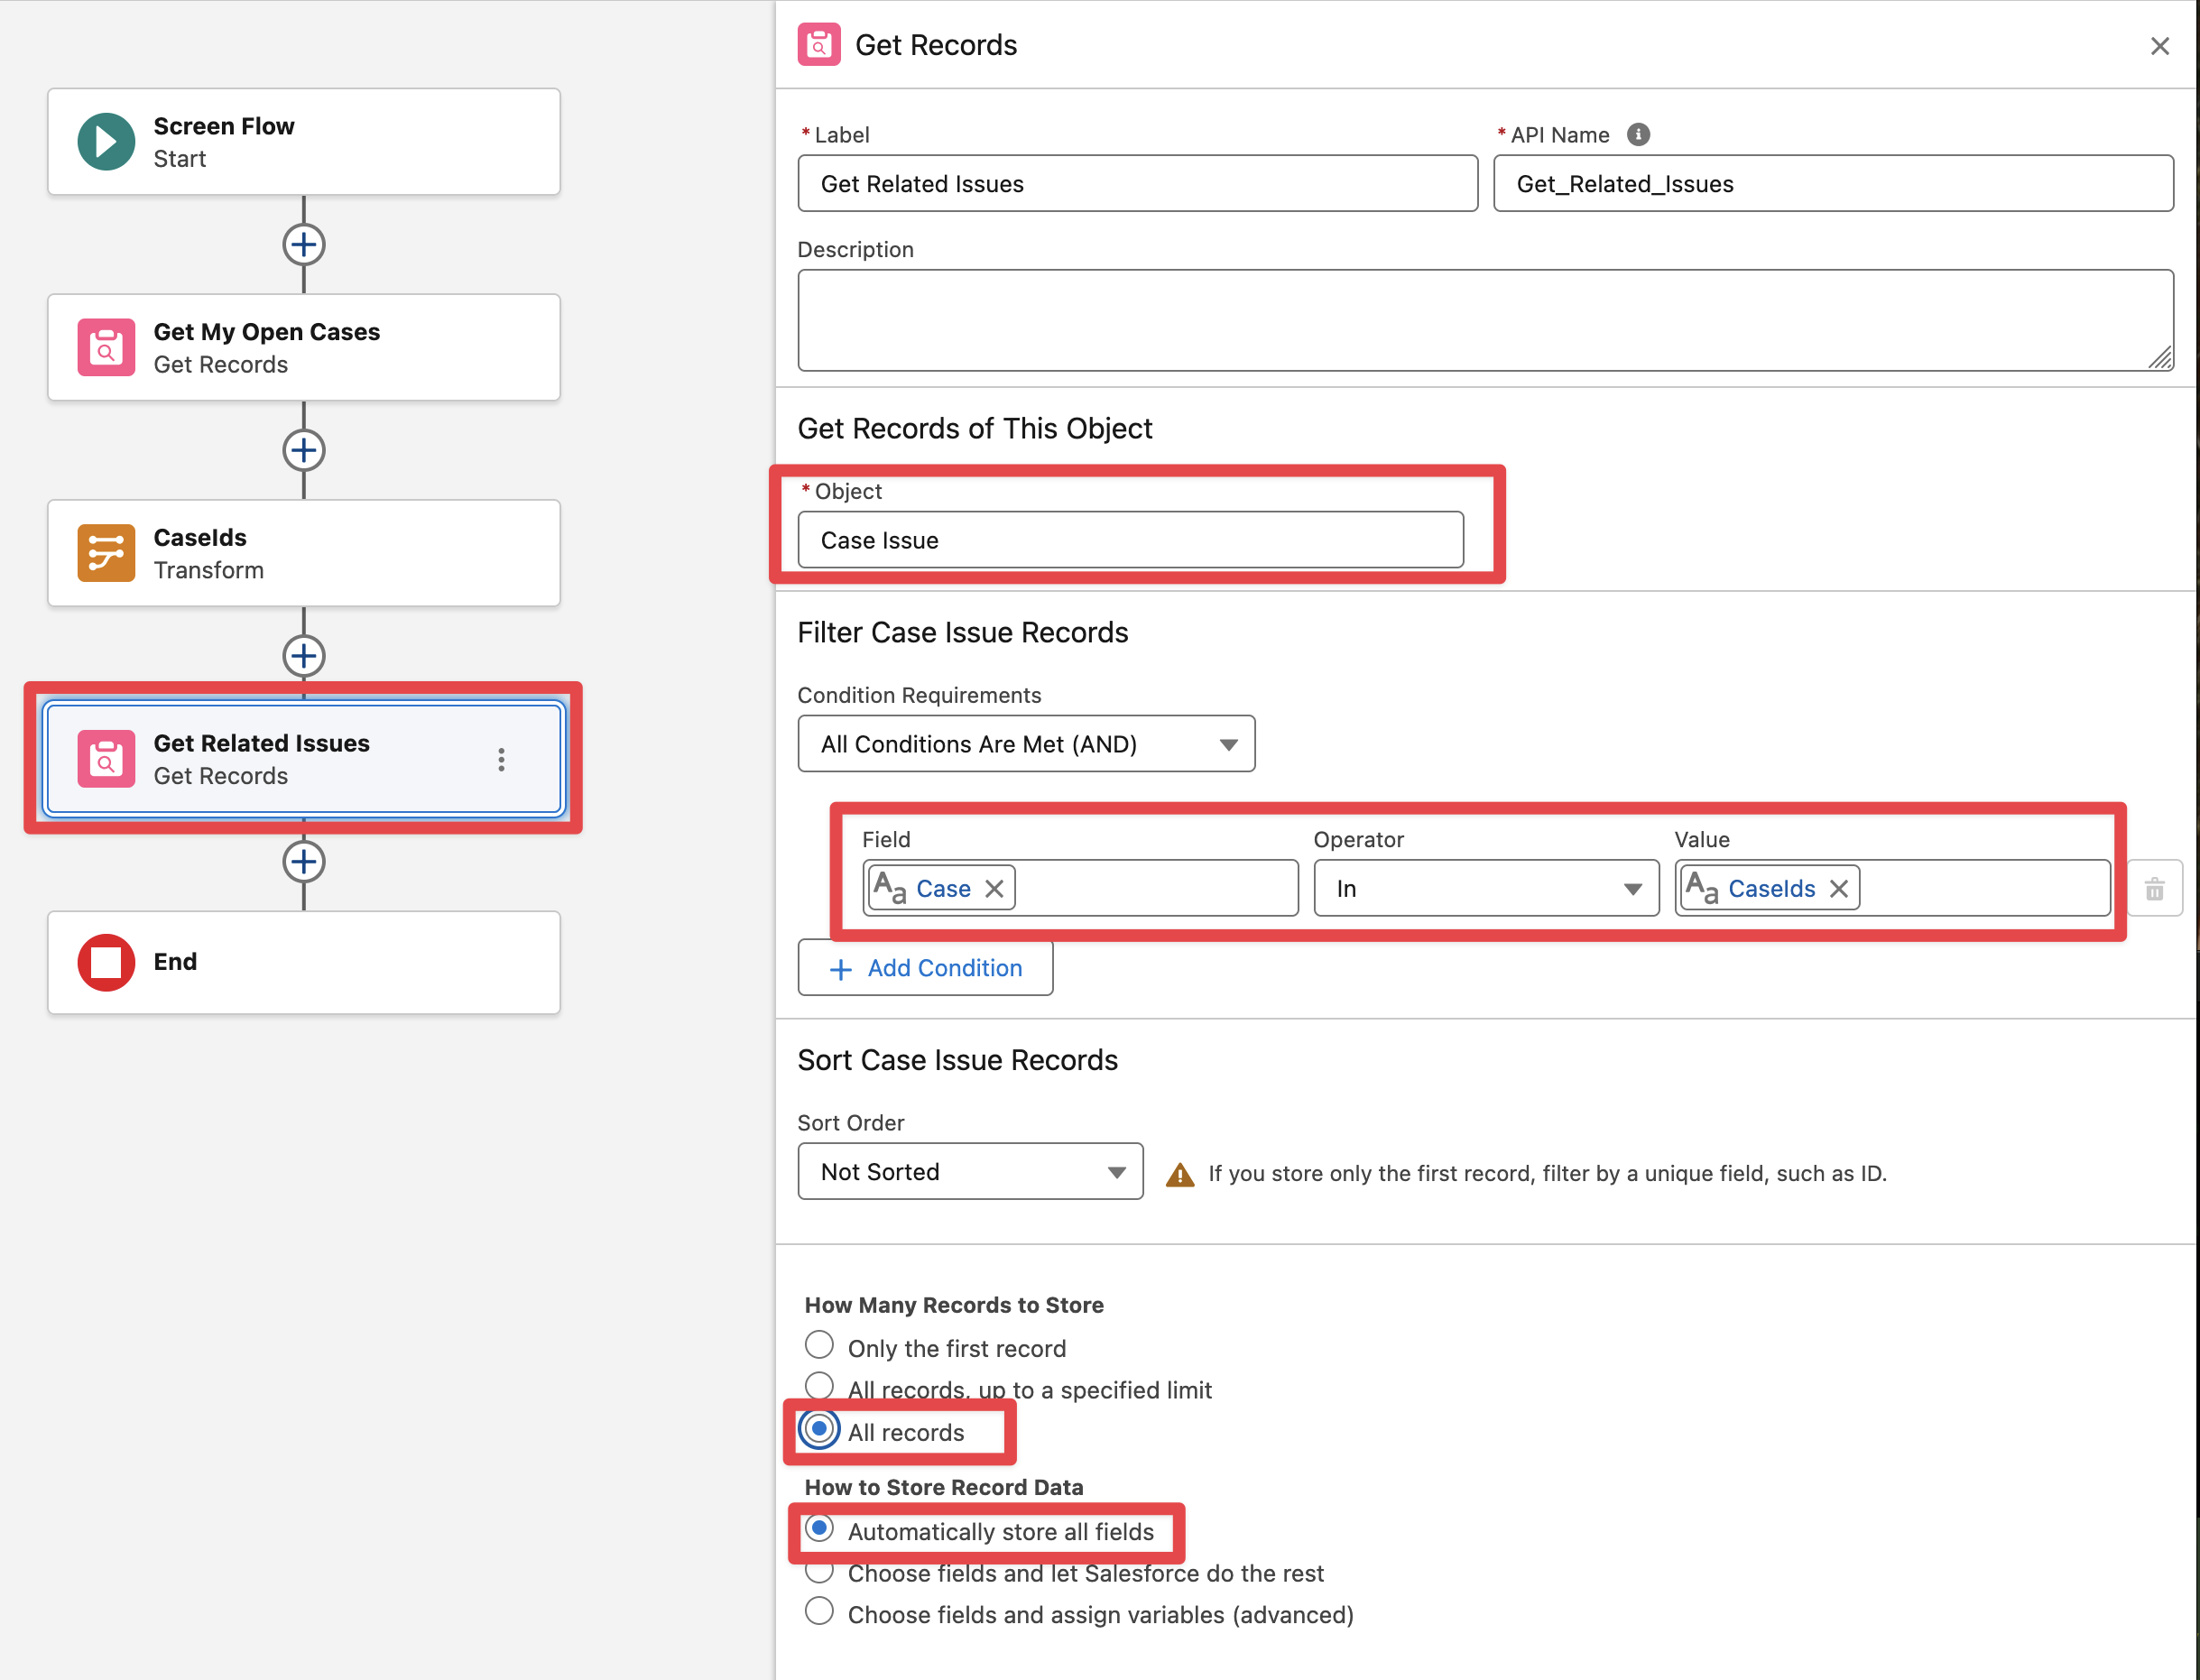Click the red End element icon

106,962
